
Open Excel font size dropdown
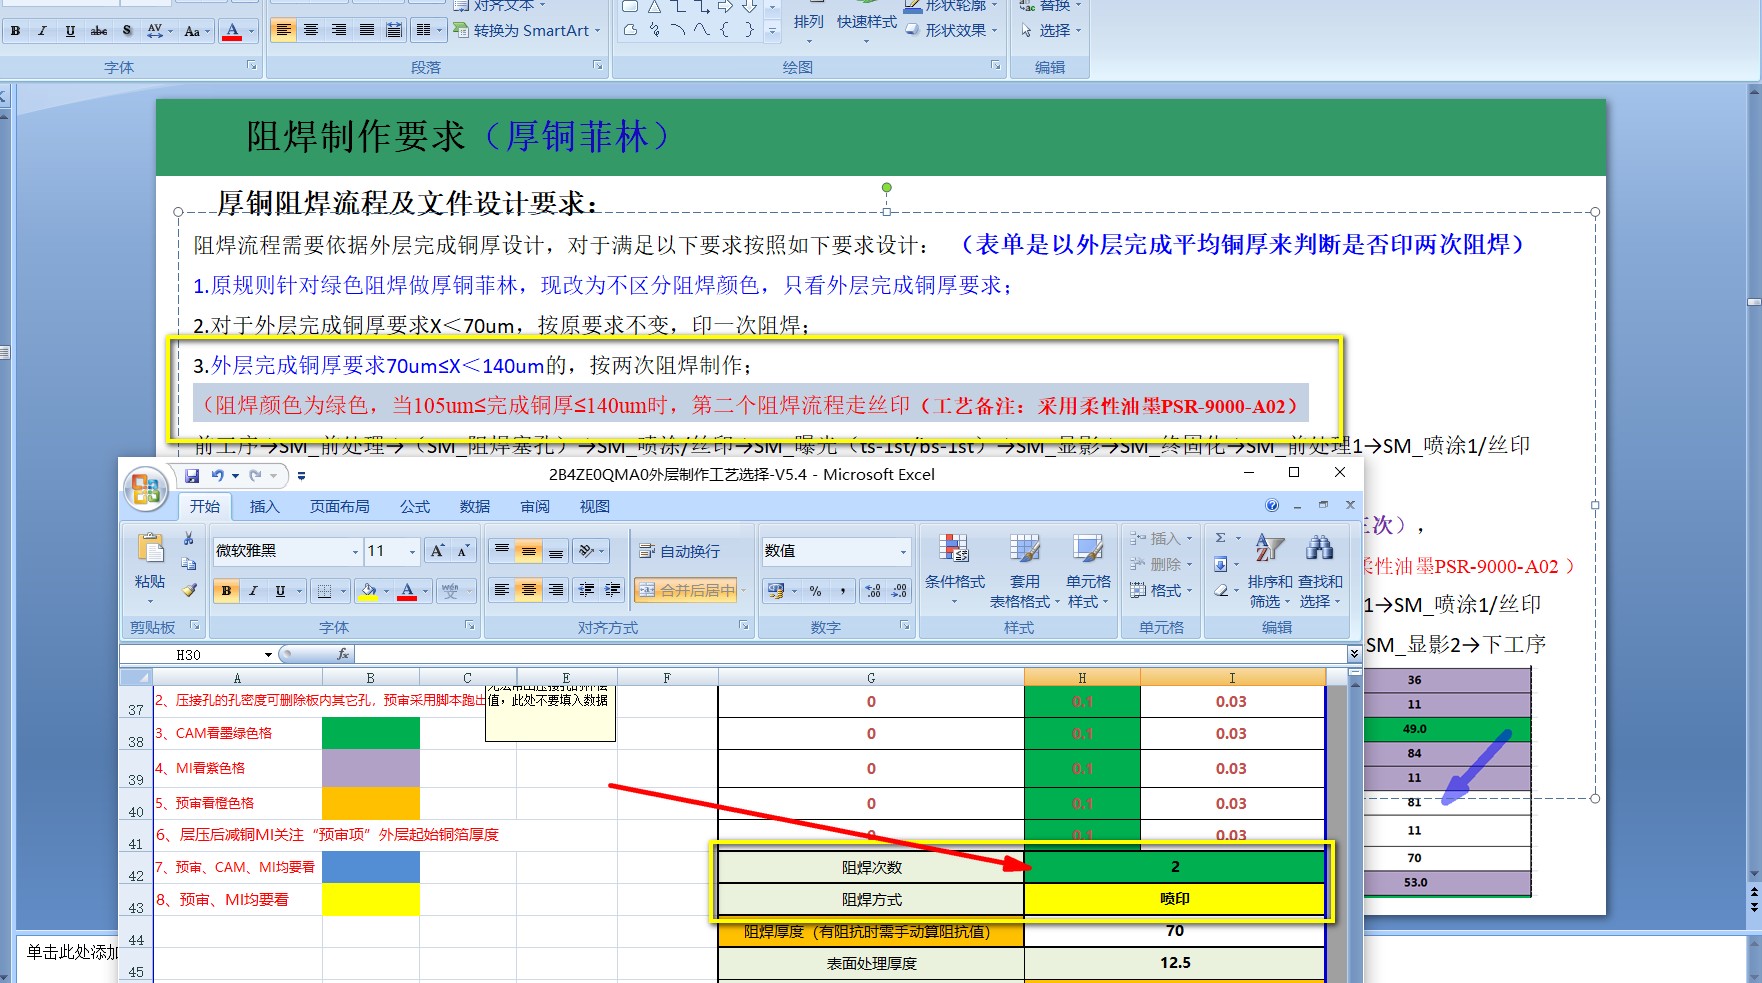412,551
